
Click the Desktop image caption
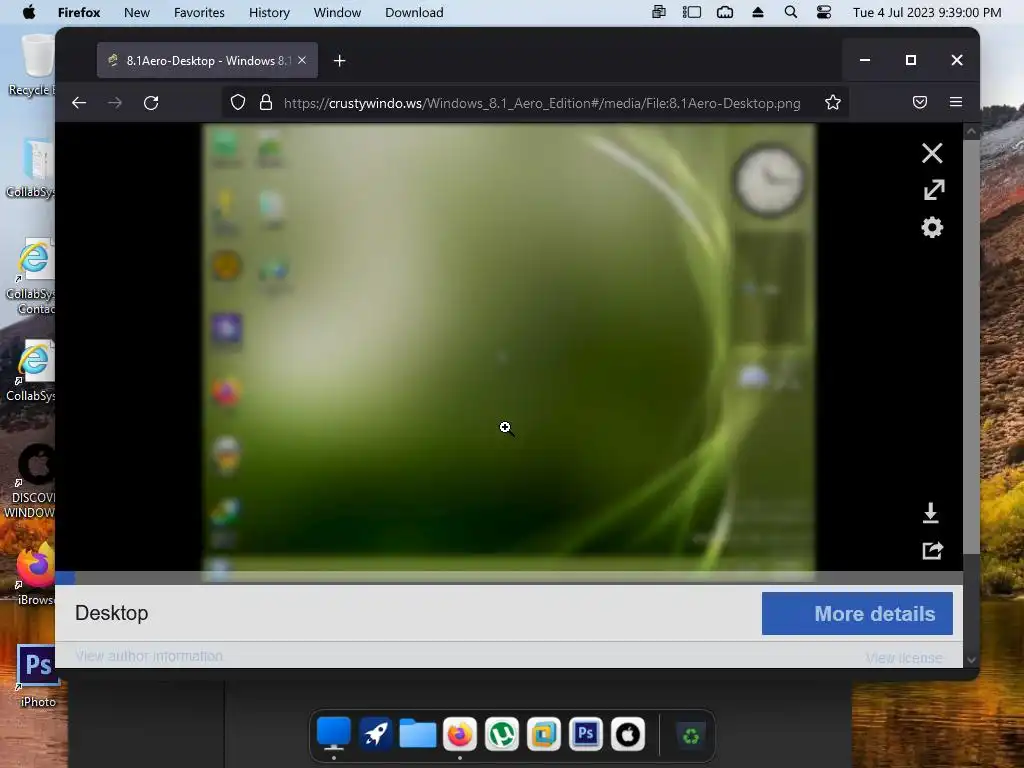coord(112,613)
